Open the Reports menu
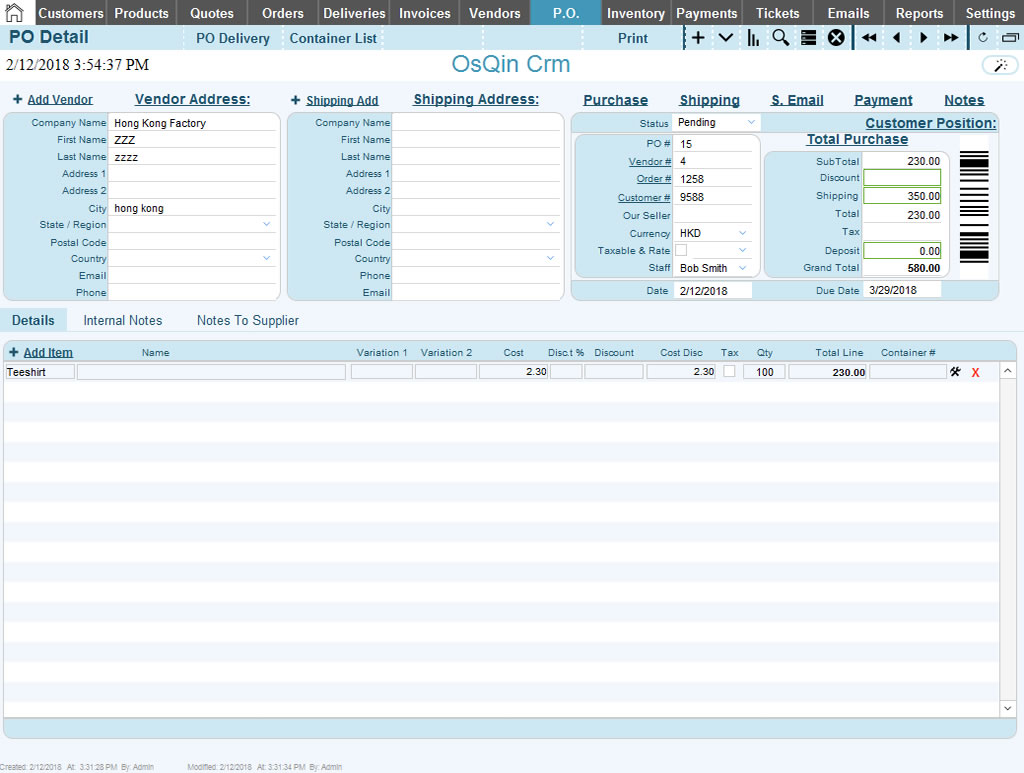This screenshot has height=773, width=1024. [x=919, y=13]
